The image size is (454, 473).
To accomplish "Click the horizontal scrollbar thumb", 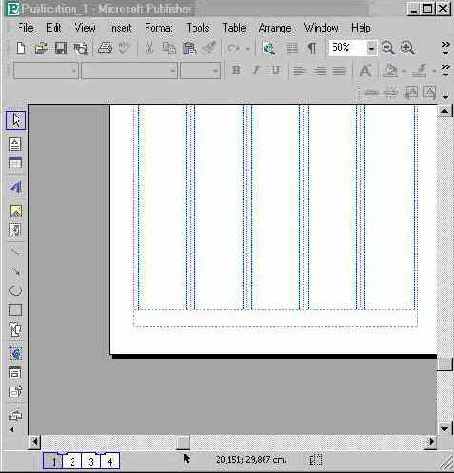I will pyautogui.click(x=183, y=442).
